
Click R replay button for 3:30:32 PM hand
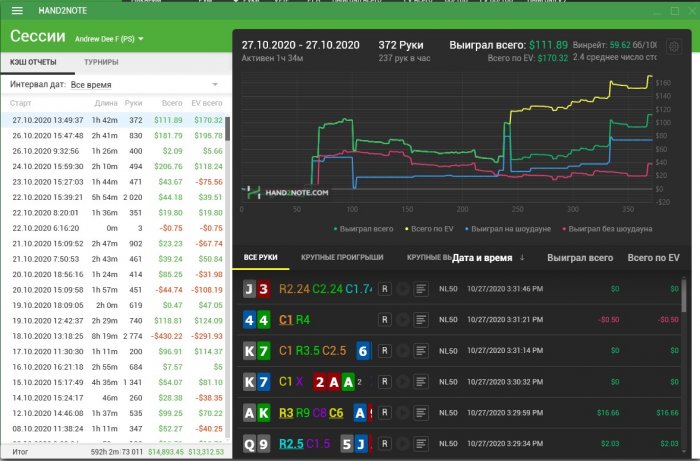click(384, 382)
